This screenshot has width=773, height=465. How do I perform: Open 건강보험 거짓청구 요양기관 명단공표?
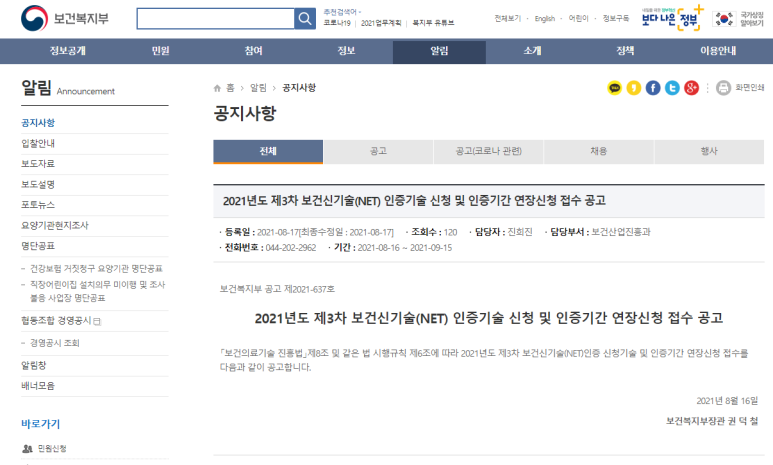click(96, 269)
